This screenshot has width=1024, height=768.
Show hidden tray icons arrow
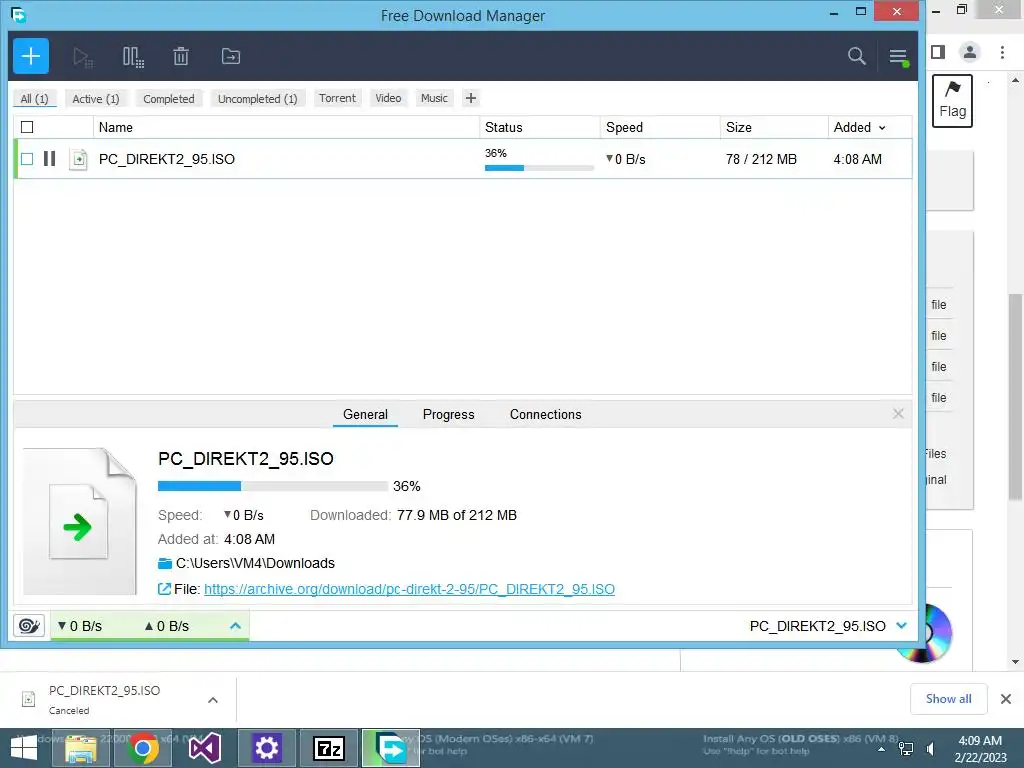pos(881,749)
